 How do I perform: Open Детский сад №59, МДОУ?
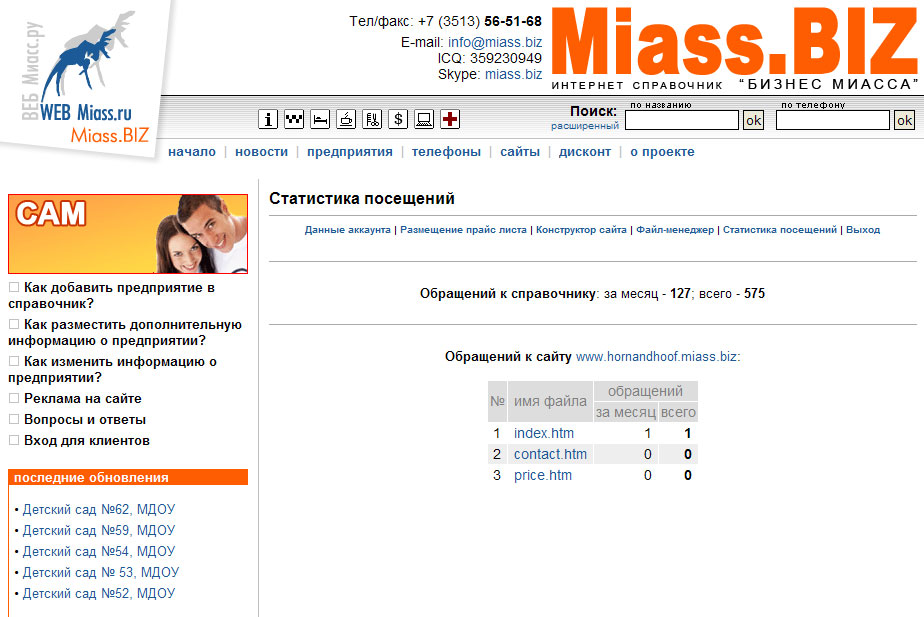click(x=99, y=530)
